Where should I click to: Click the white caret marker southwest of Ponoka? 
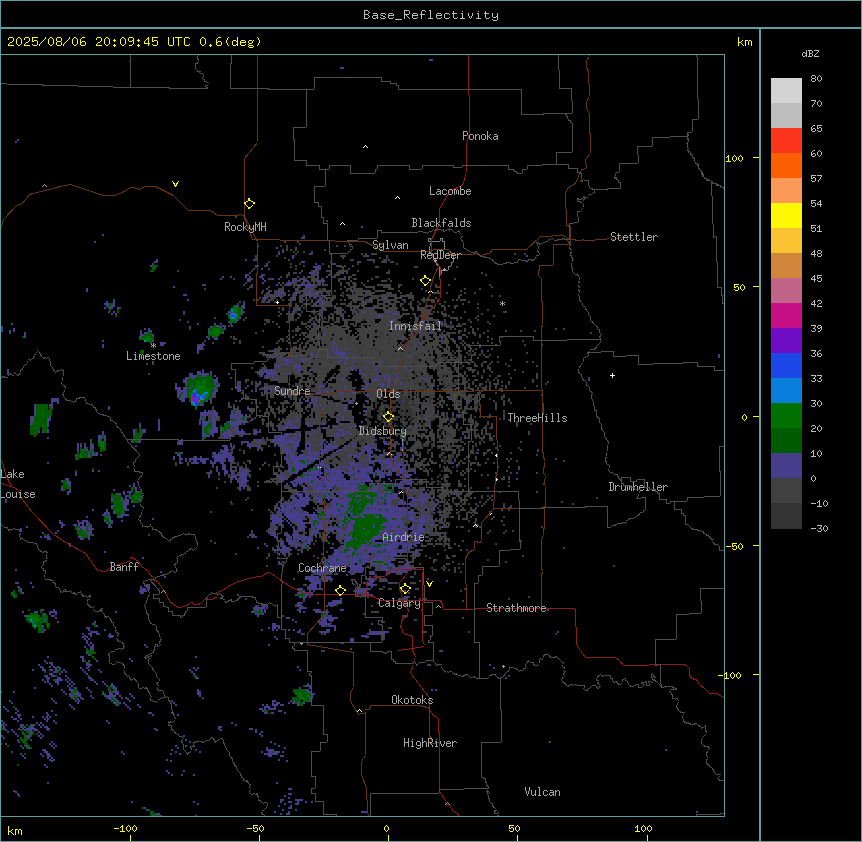tap(365, 147)
